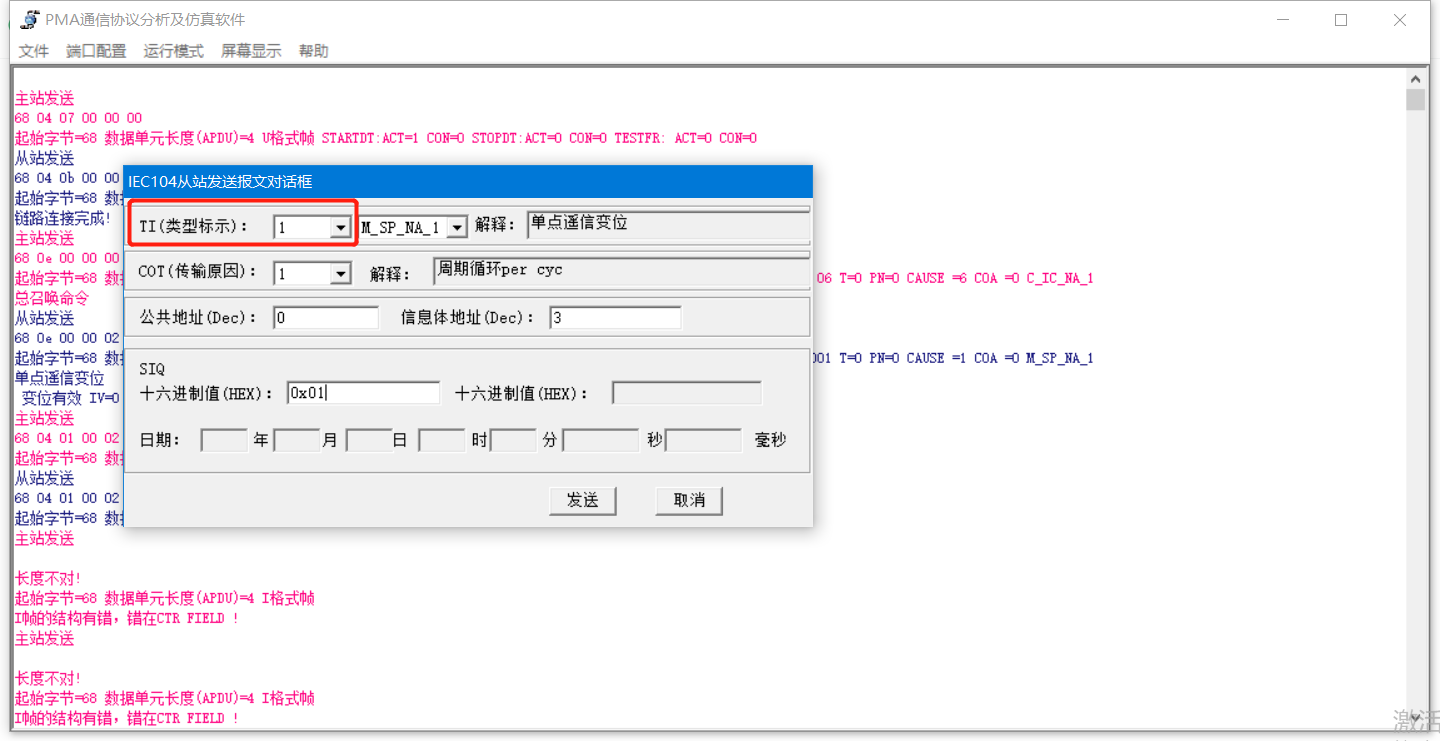Click the scroll up arrow of log pane
Image resolution: width=1440 pixels, height=741 pixels.
tap(1415, 79)
